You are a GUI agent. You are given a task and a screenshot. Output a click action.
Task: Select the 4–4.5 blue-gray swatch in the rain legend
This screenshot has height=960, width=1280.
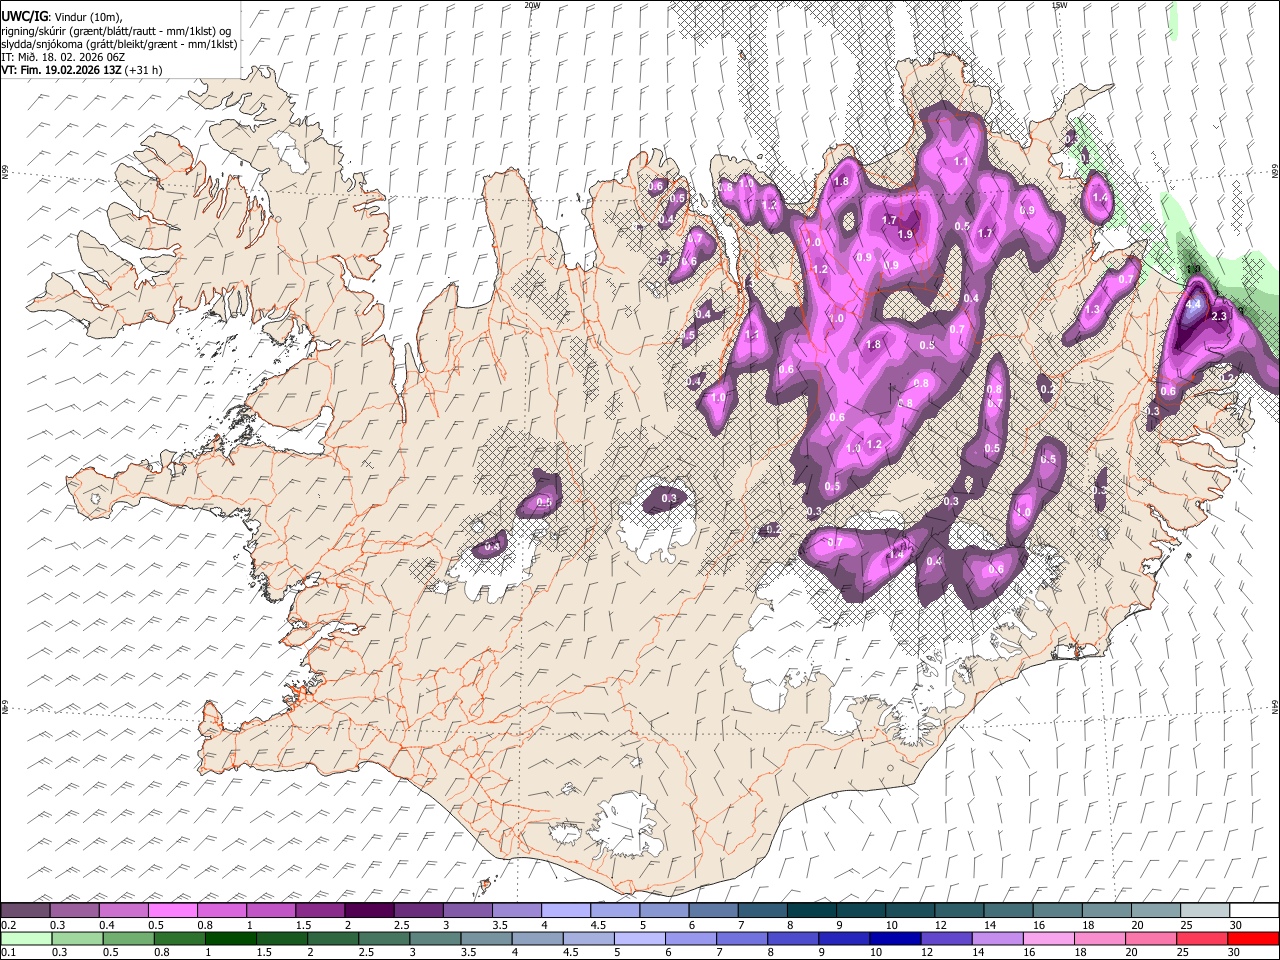[x=538, y=938]
